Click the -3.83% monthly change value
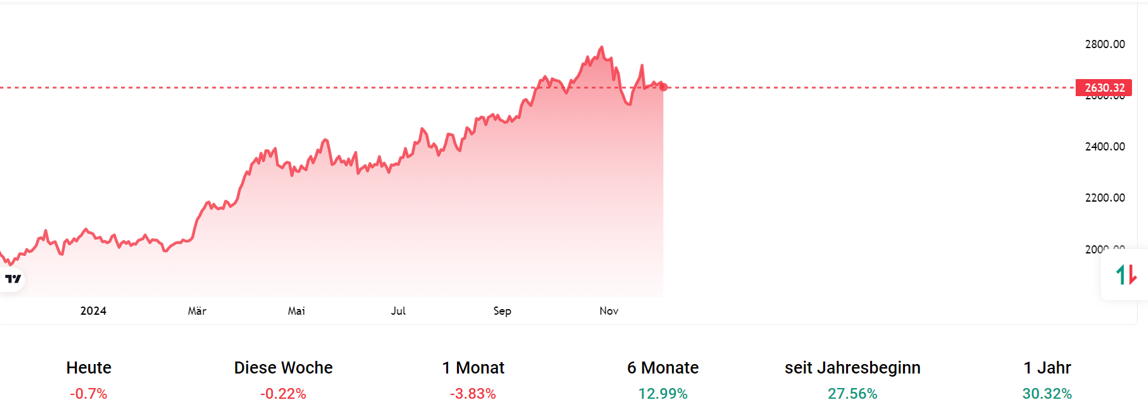1148x409 pixels. 473,394
